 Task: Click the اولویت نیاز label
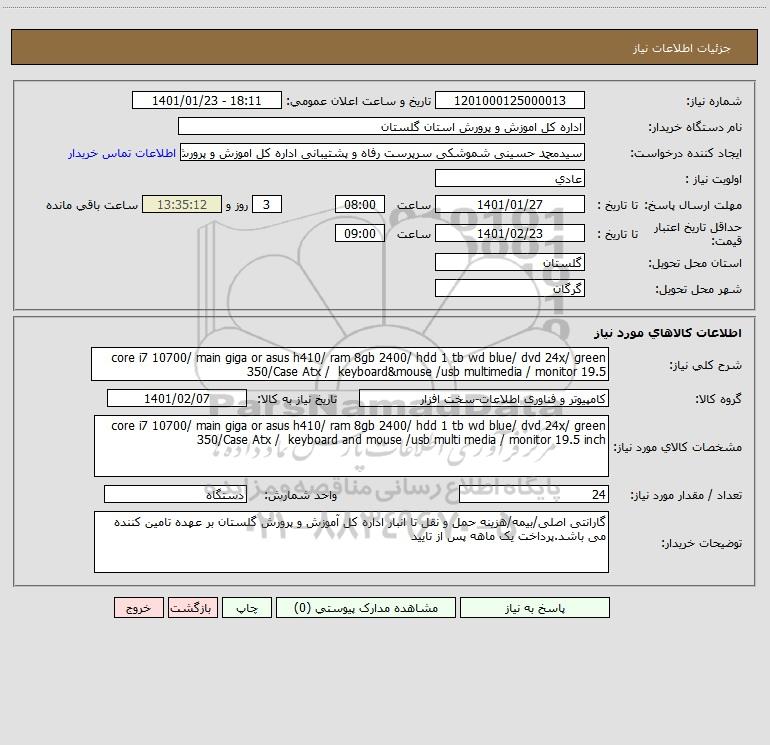pyautogui.click(x=714, y=180)
